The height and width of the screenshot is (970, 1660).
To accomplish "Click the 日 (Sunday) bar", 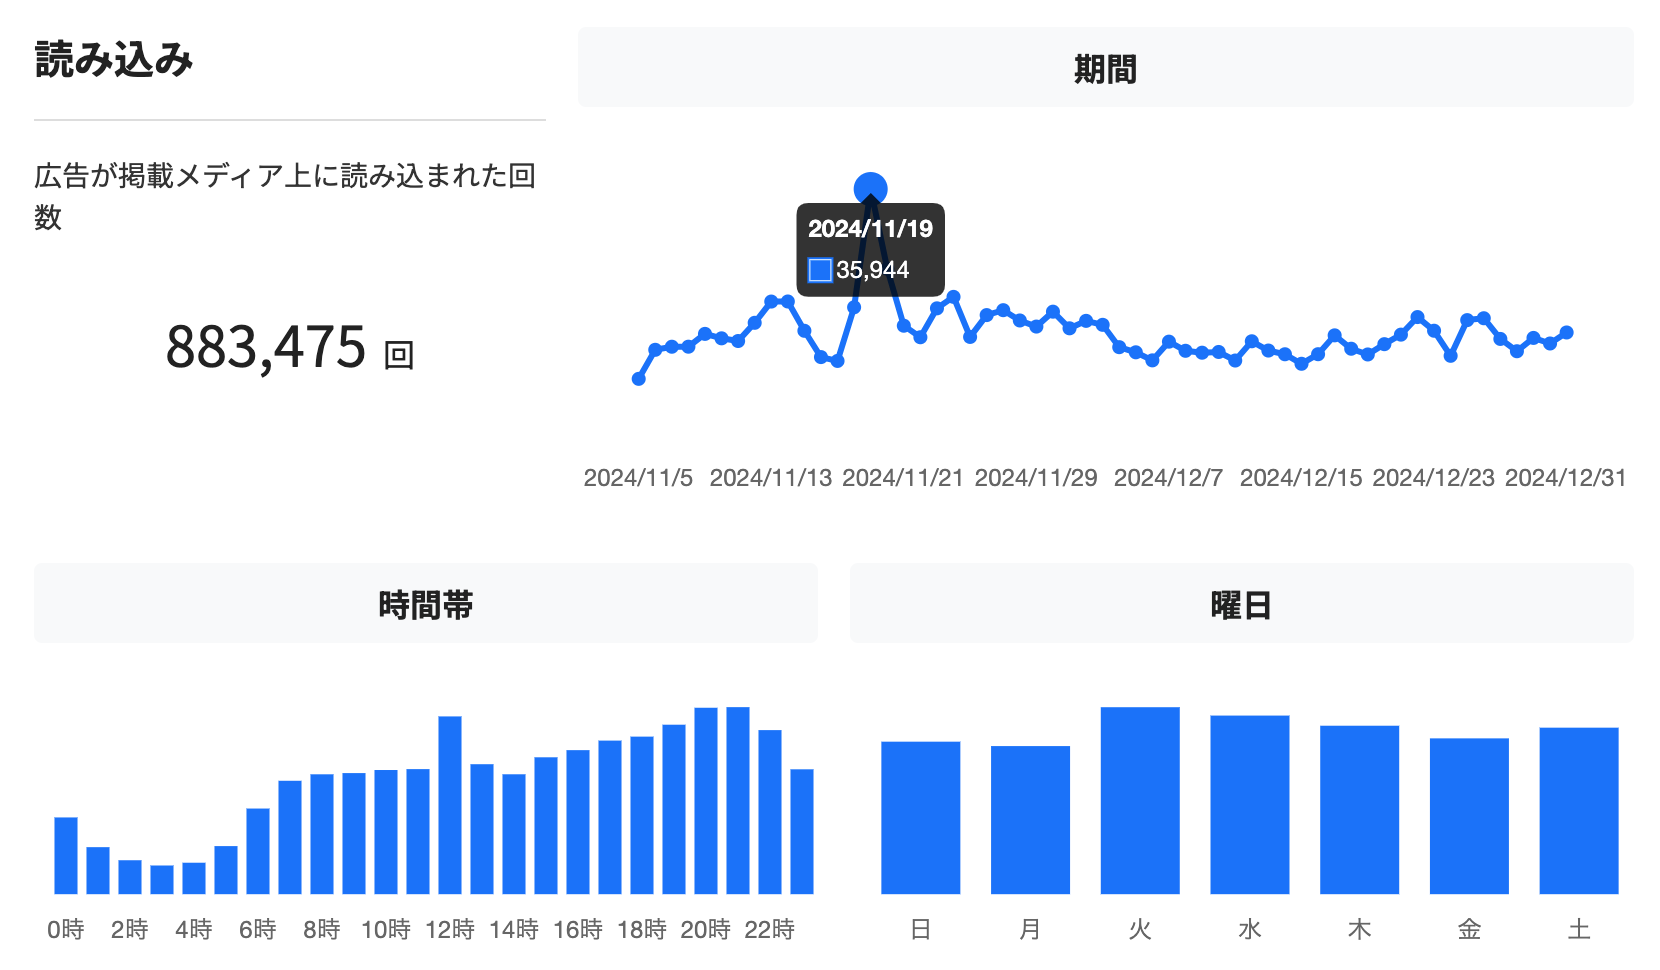I will click(x=920, y=817).
